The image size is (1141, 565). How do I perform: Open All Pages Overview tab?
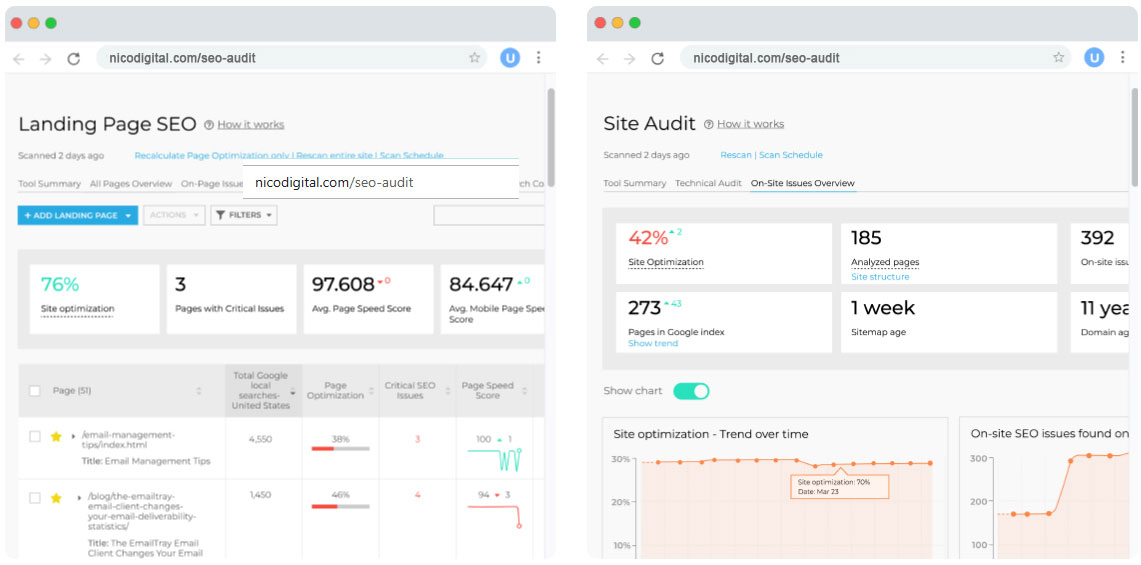(131, 184)
